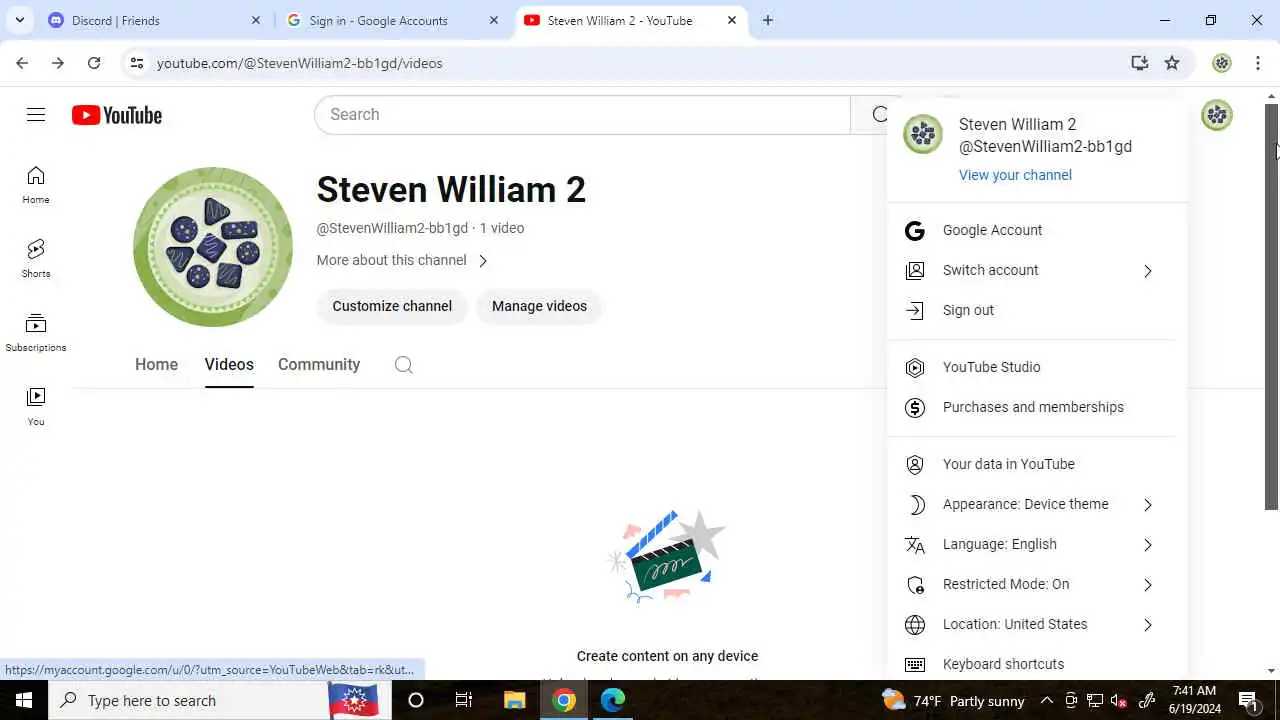Click the address bar URL
The height and width of the screenshot is (720, 1280).
299,63
